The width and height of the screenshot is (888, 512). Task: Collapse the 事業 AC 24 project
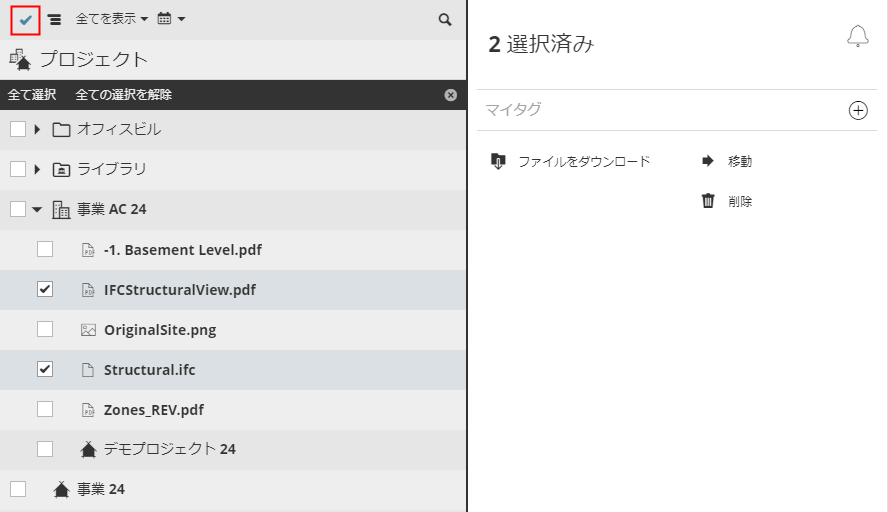coord(37,210)
